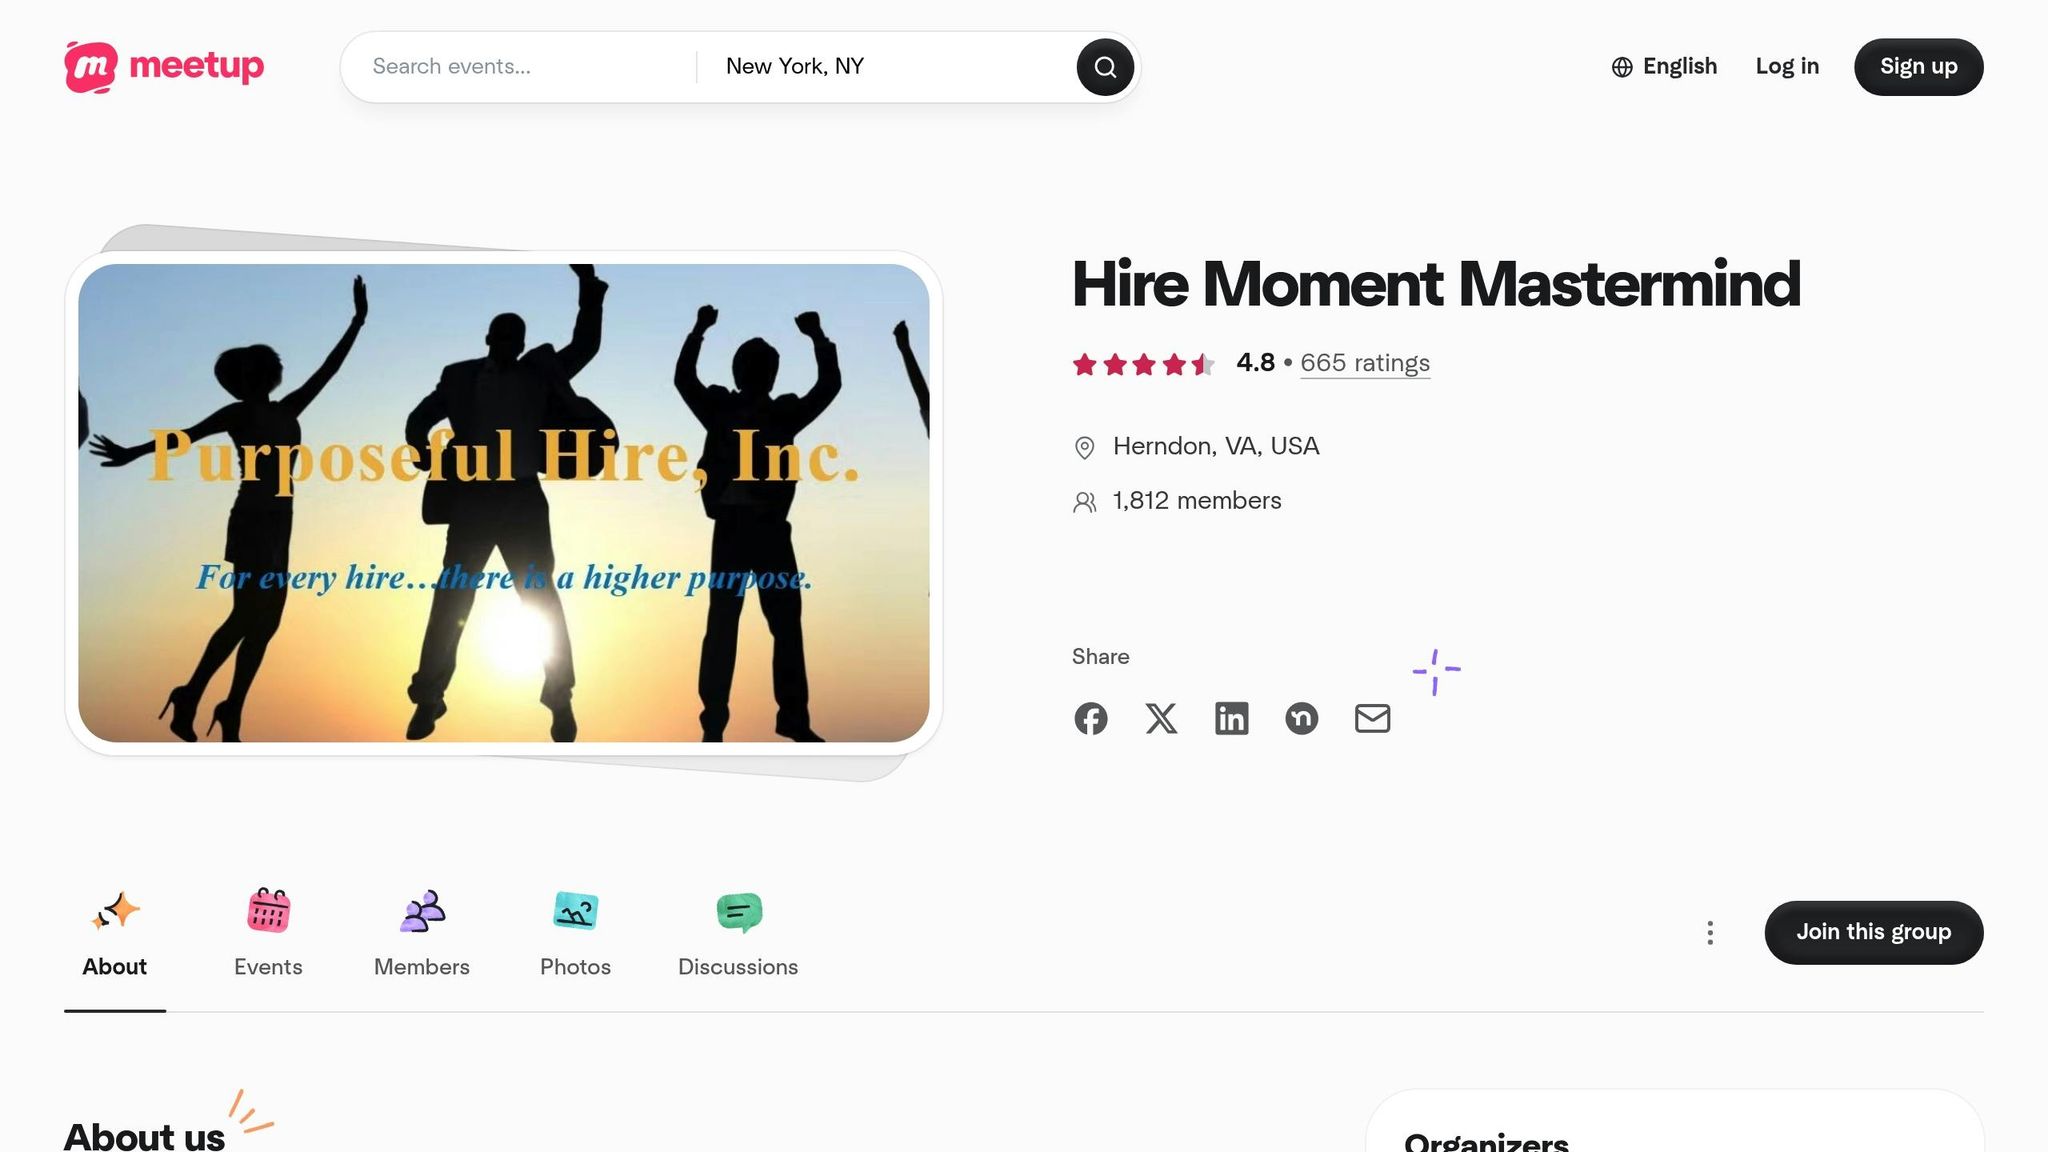2048x1152 pixels.
Task: Open the 665 ratings link
Action: (x=1365, y=363)
